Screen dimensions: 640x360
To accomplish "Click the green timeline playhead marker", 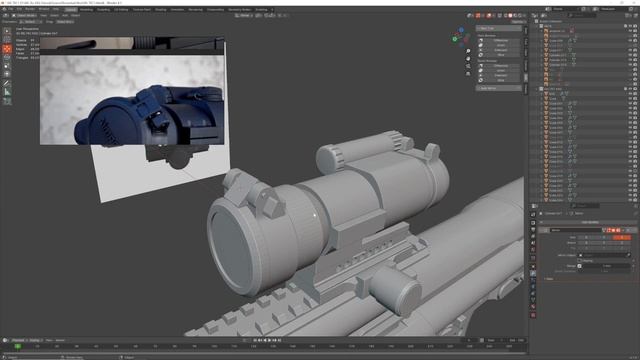I will pyautogui.click(x=18, y=346).
